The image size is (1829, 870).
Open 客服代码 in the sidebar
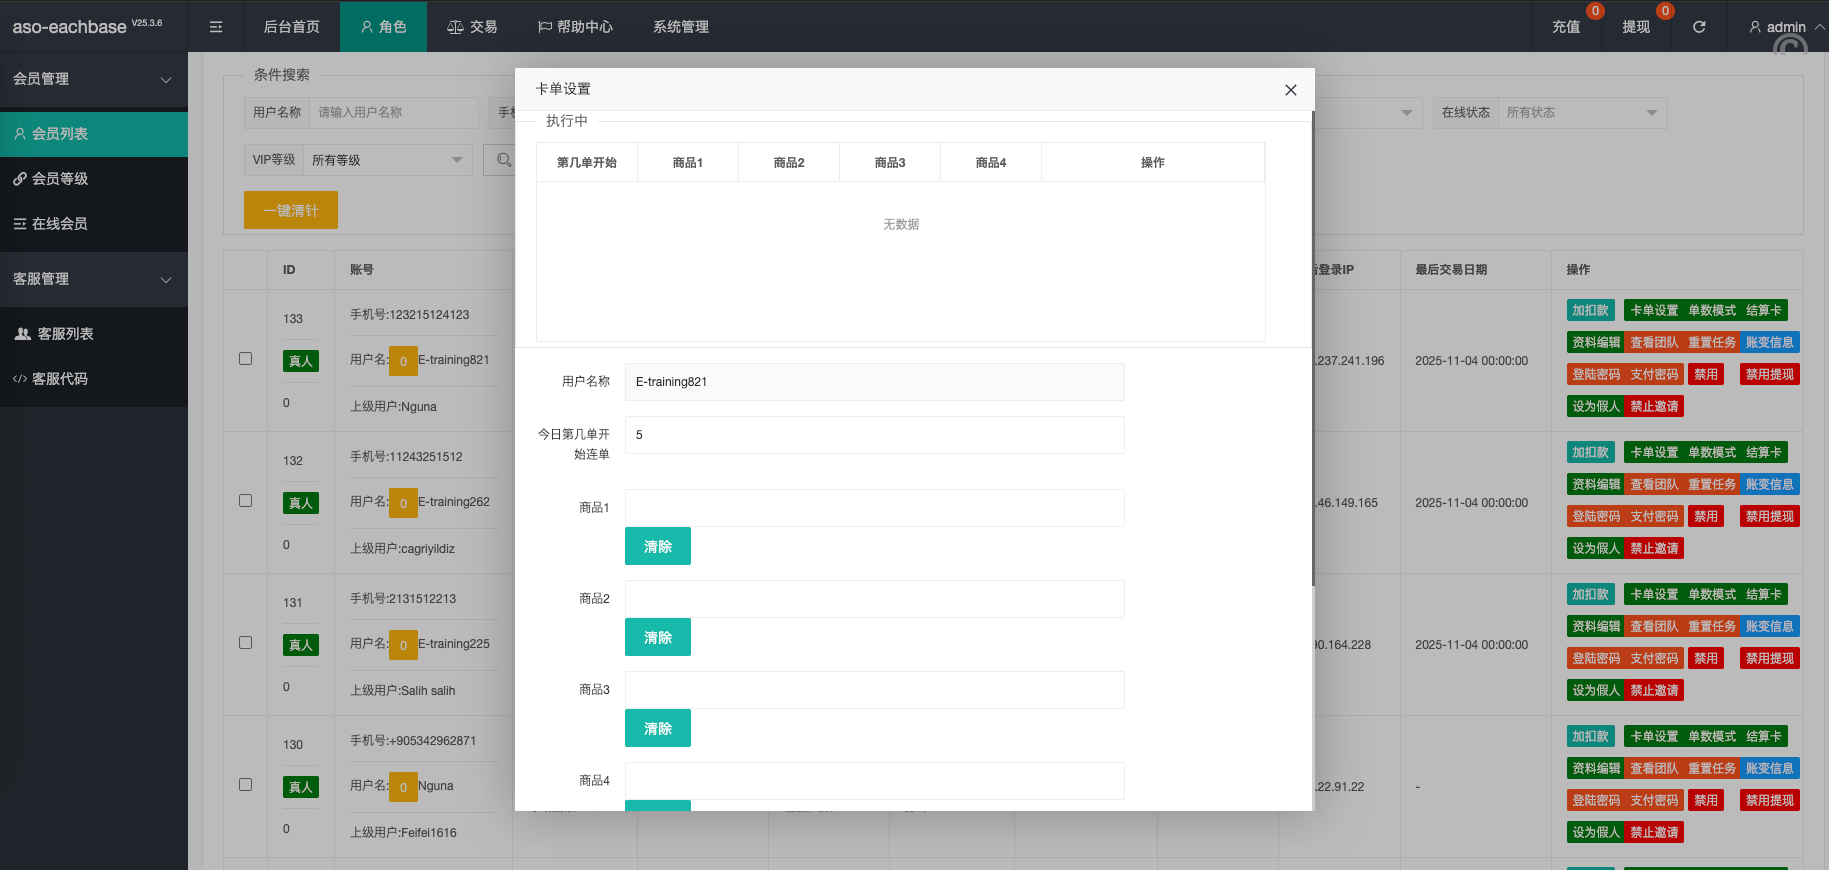point(60,379)
